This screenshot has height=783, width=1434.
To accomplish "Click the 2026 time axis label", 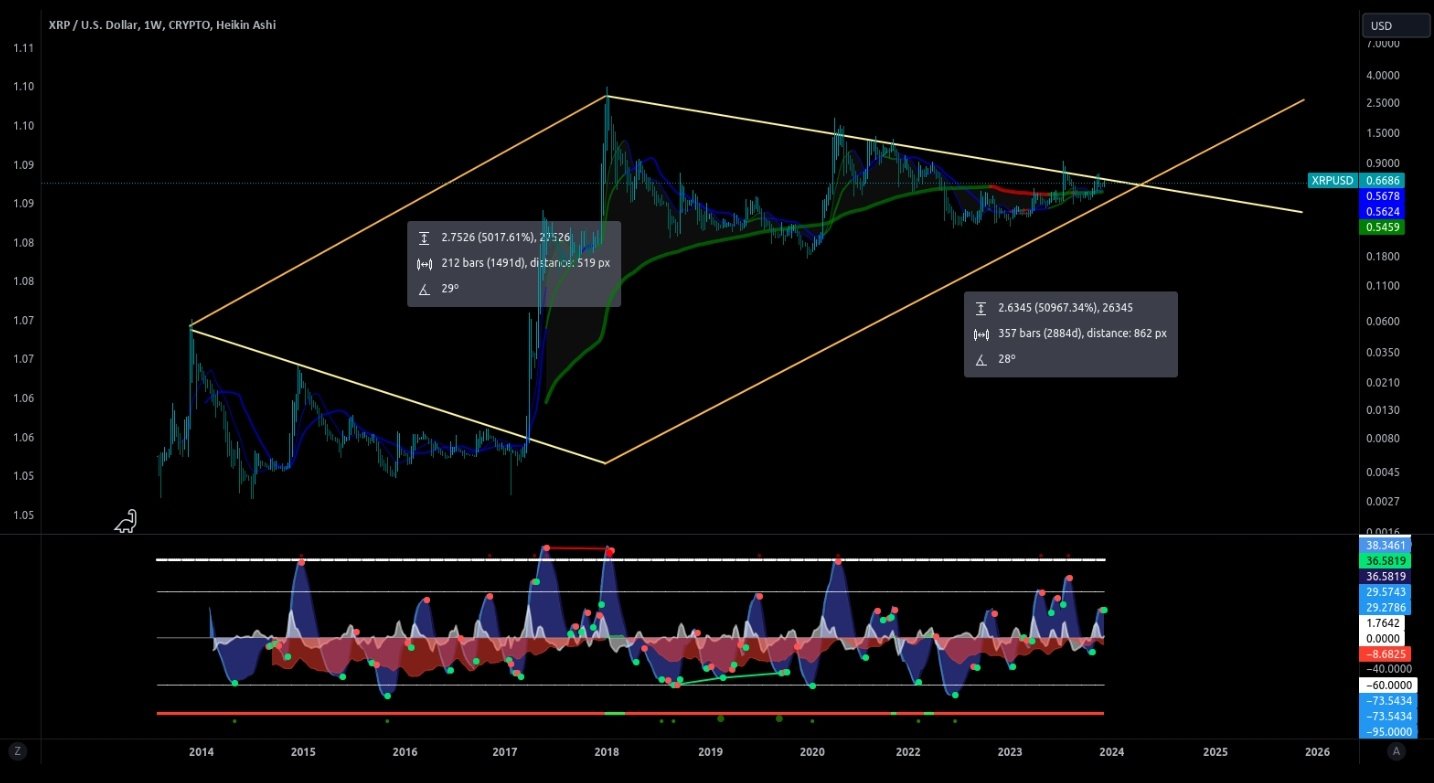I will 1317,751.
